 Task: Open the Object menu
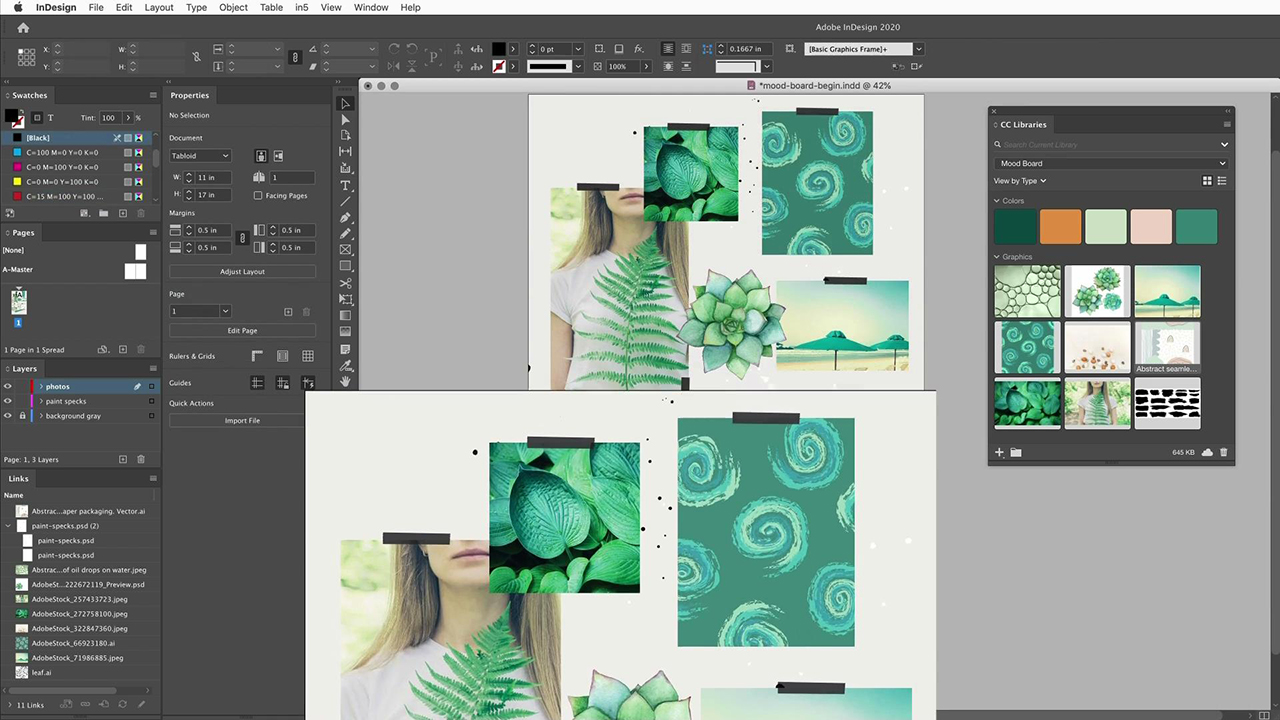point(233,7)
